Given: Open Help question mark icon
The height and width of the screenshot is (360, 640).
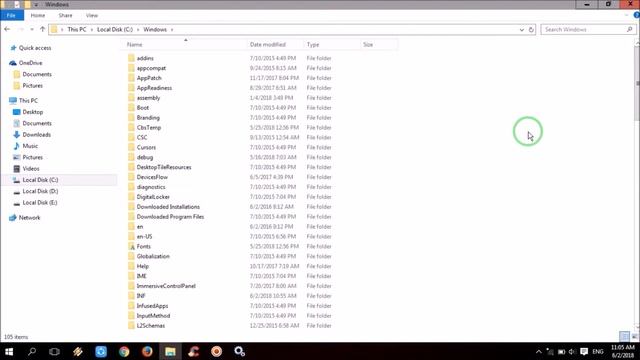Looking at the screenshot, I should click(636, 15).
